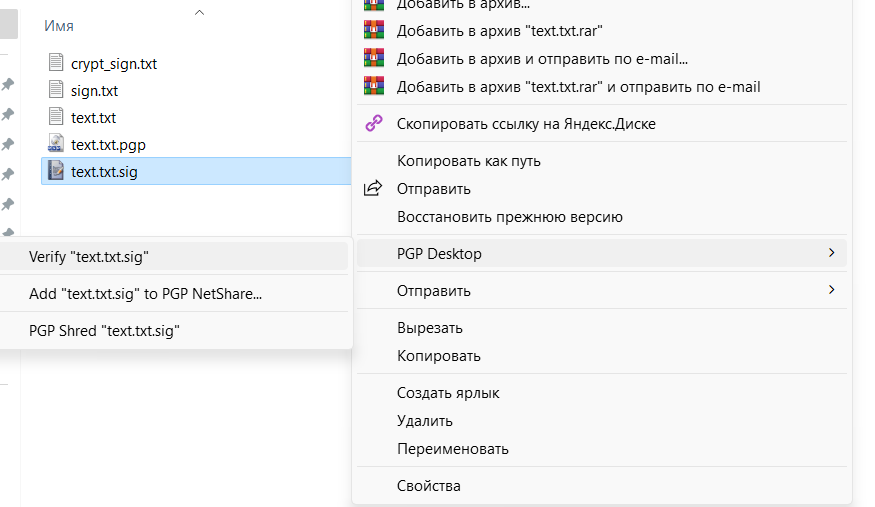
Task: Click the share icon next to Отправить
Action: coord(373,188)
